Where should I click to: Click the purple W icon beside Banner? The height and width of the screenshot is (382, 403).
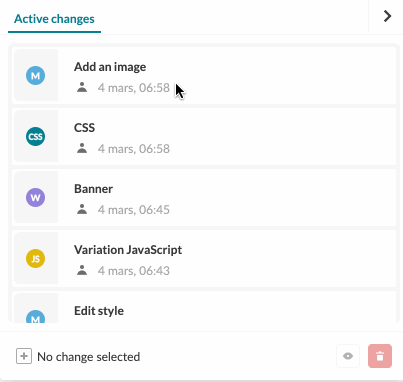point(36,197)
